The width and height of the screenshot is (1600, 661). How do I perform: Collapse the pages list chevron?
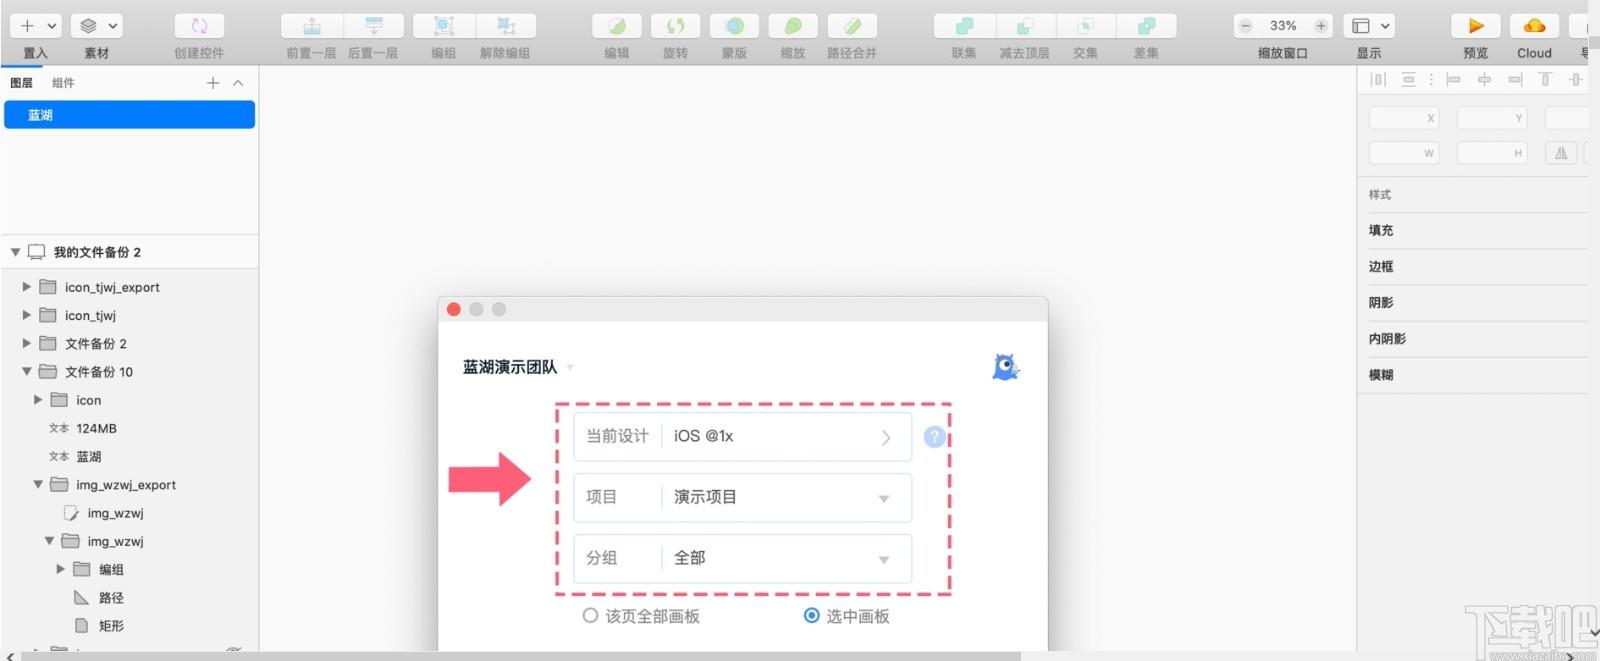click(238, 83)
